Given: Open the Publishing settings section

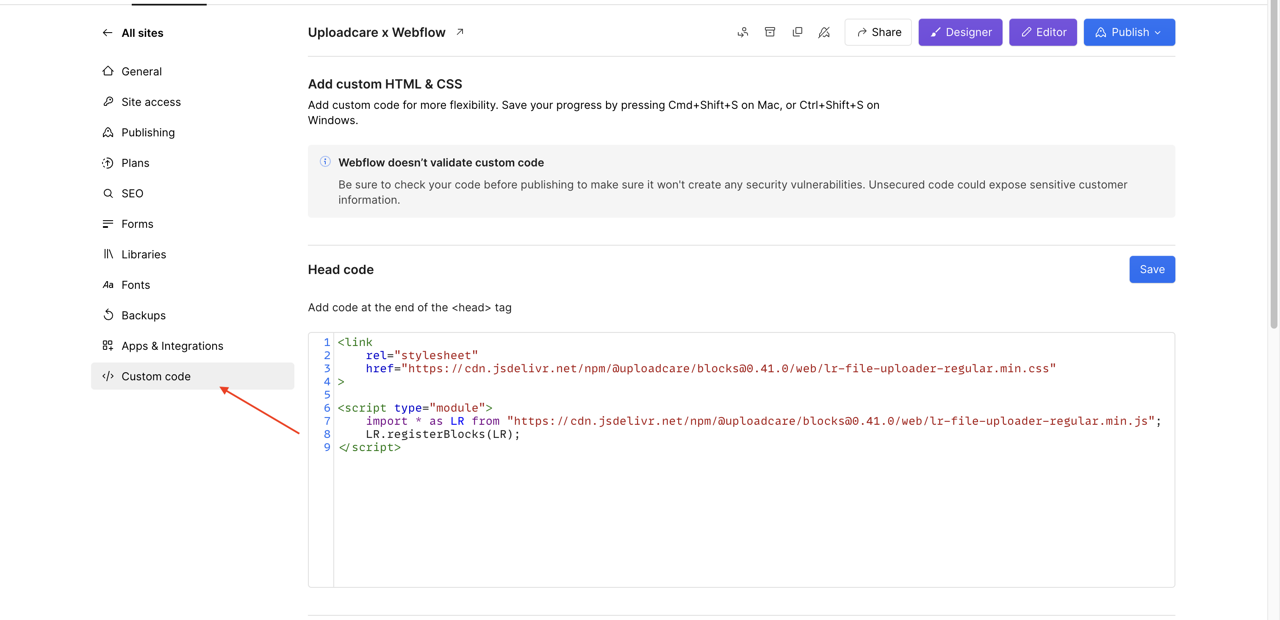Looking at the screenshot, I should point(148,132).
